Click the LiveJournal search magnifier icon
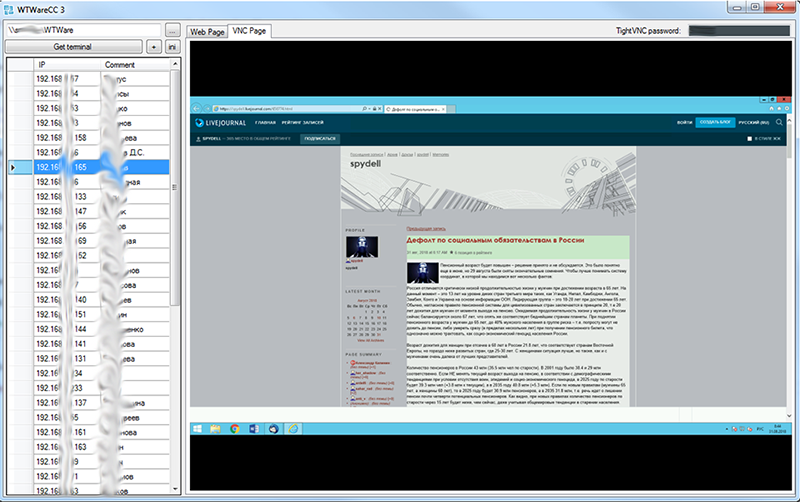The image size is (800, 502). coord(779,123)
